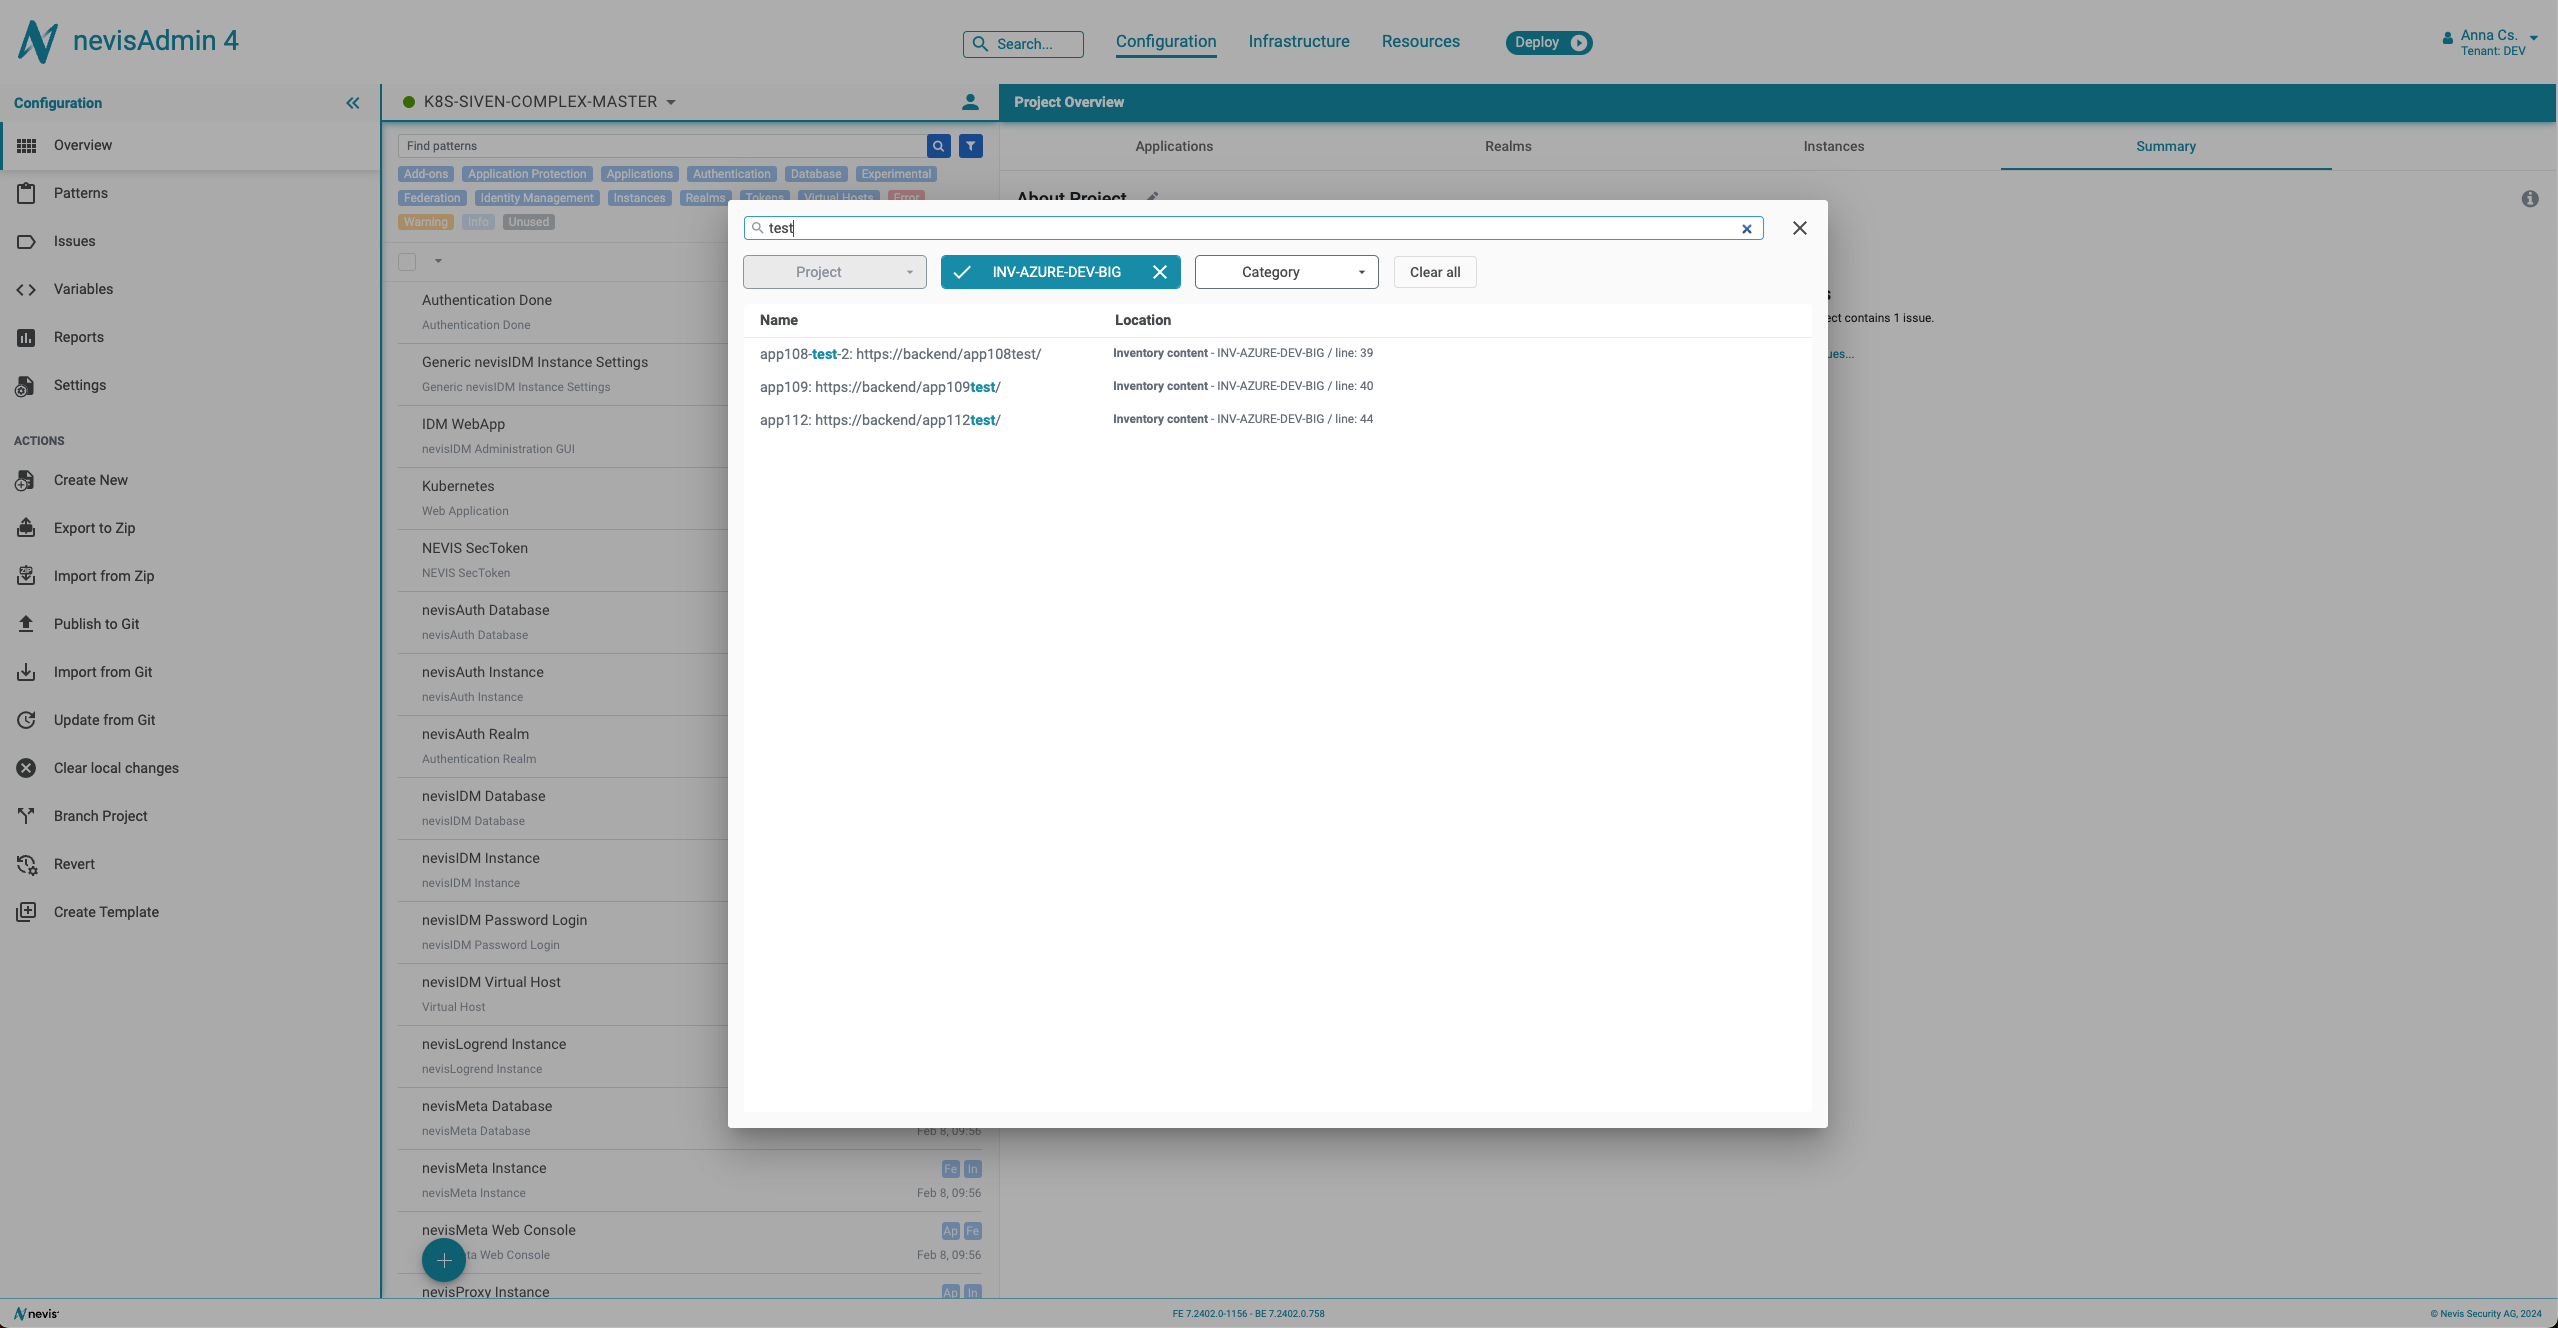Collapse the Configuration sidebar
Image resolution: width=2558 pixels, height=1328 pixels.
(x=353, y=103)
